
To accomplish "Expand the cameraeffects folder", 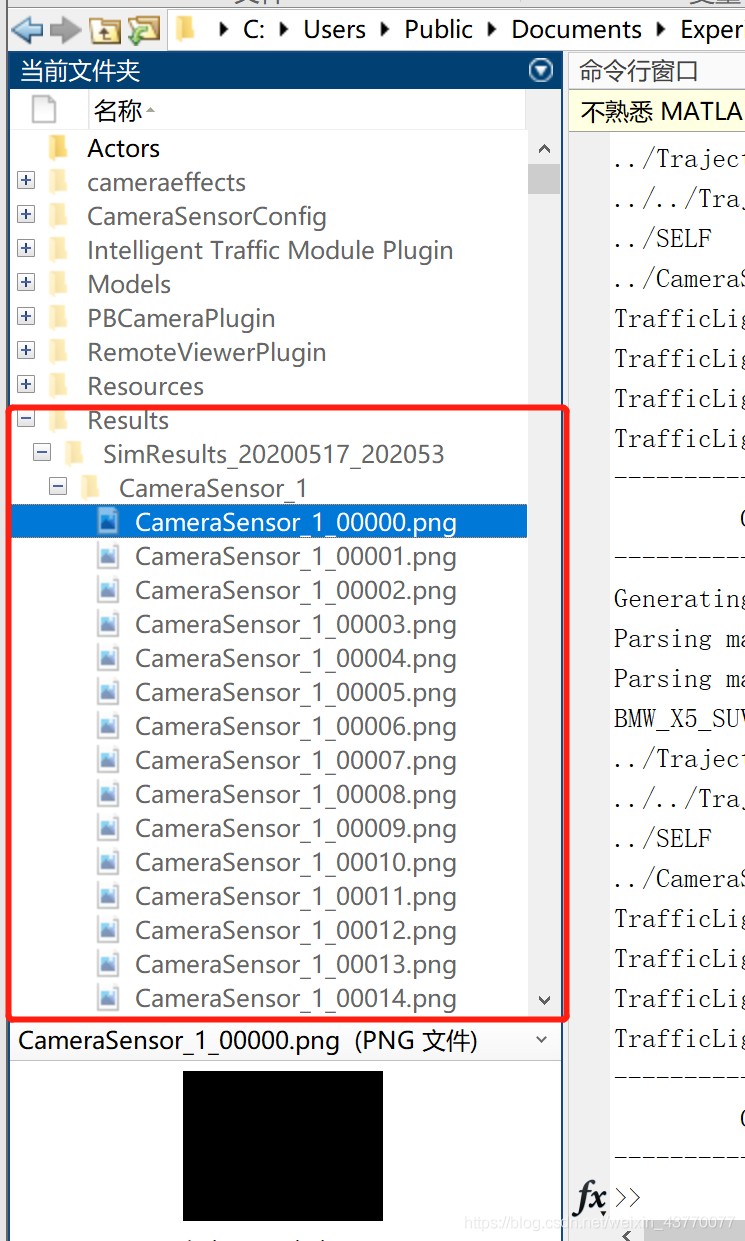I will 26,181.
